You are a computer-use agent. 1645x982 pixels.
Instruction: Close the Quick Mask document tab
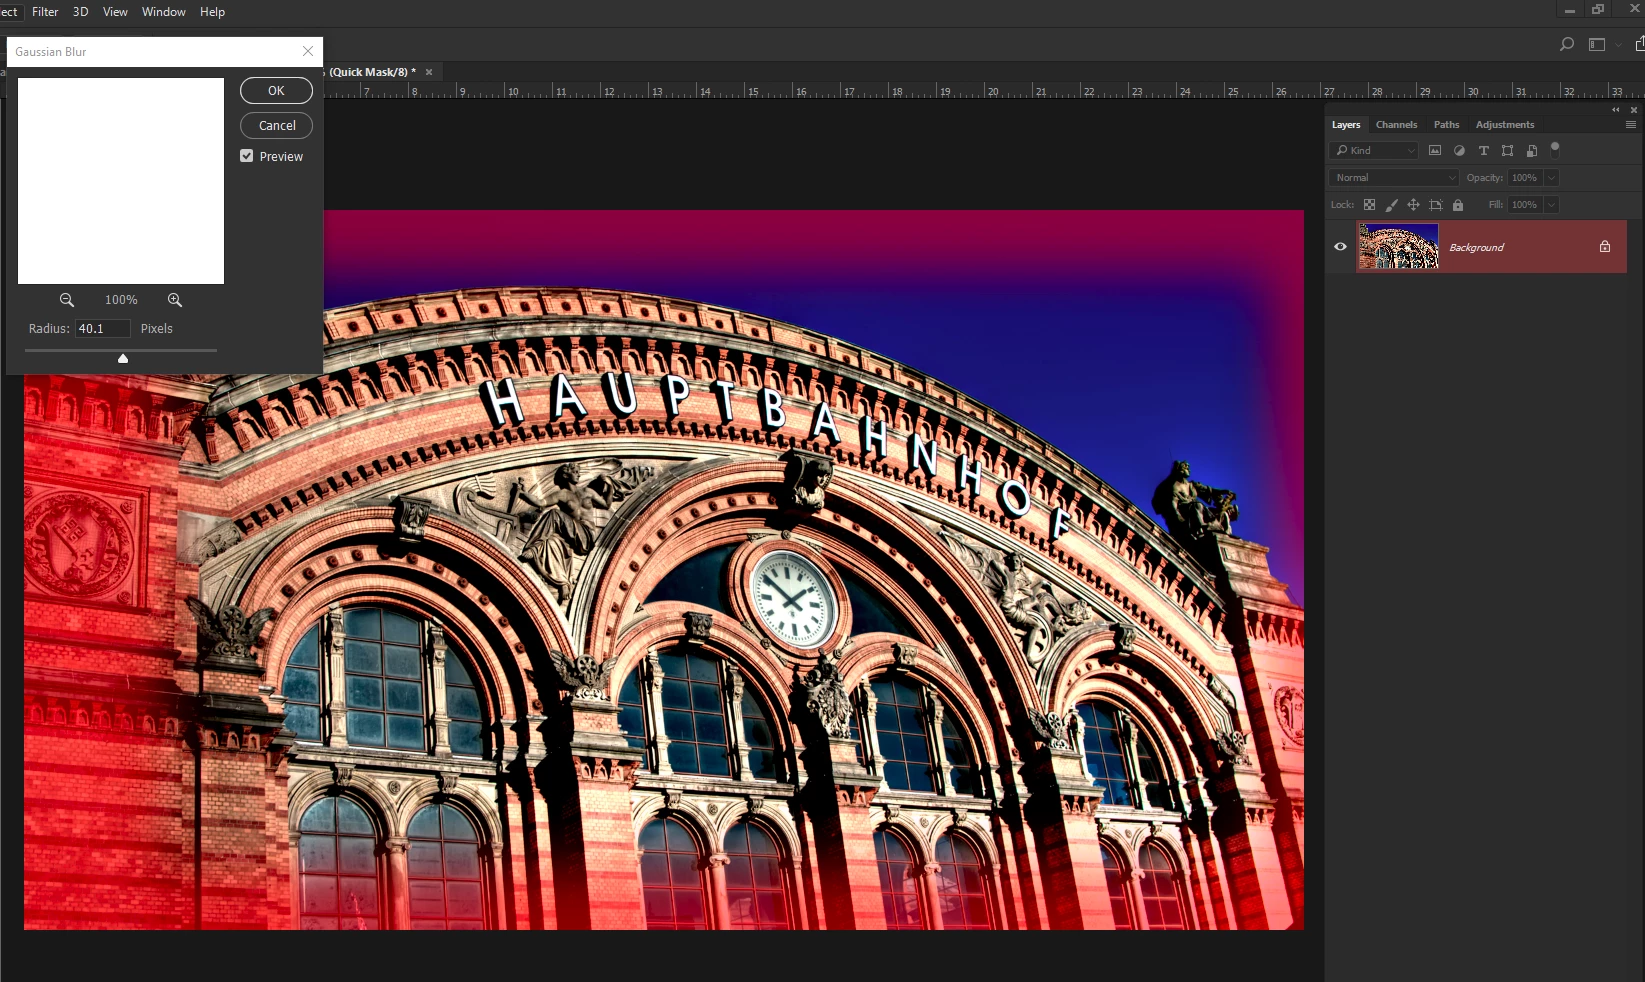[x=429, y=72]
